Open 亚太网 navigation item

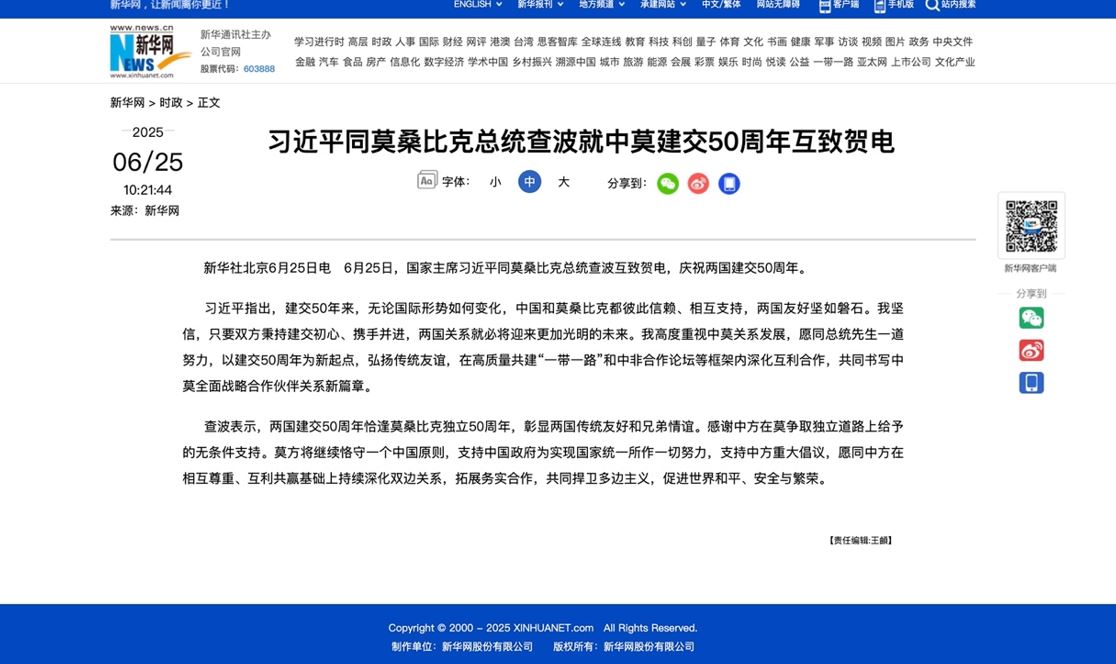(x=872, y=62)
